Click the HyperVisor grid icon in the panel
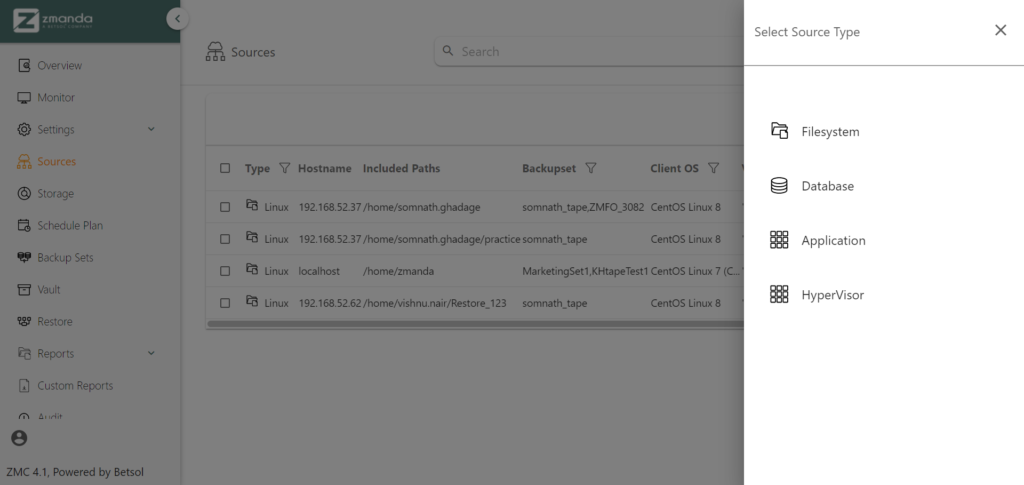The height and width of the screenshot is (485, 1024). pyautogui.click(x=779, y=294)
